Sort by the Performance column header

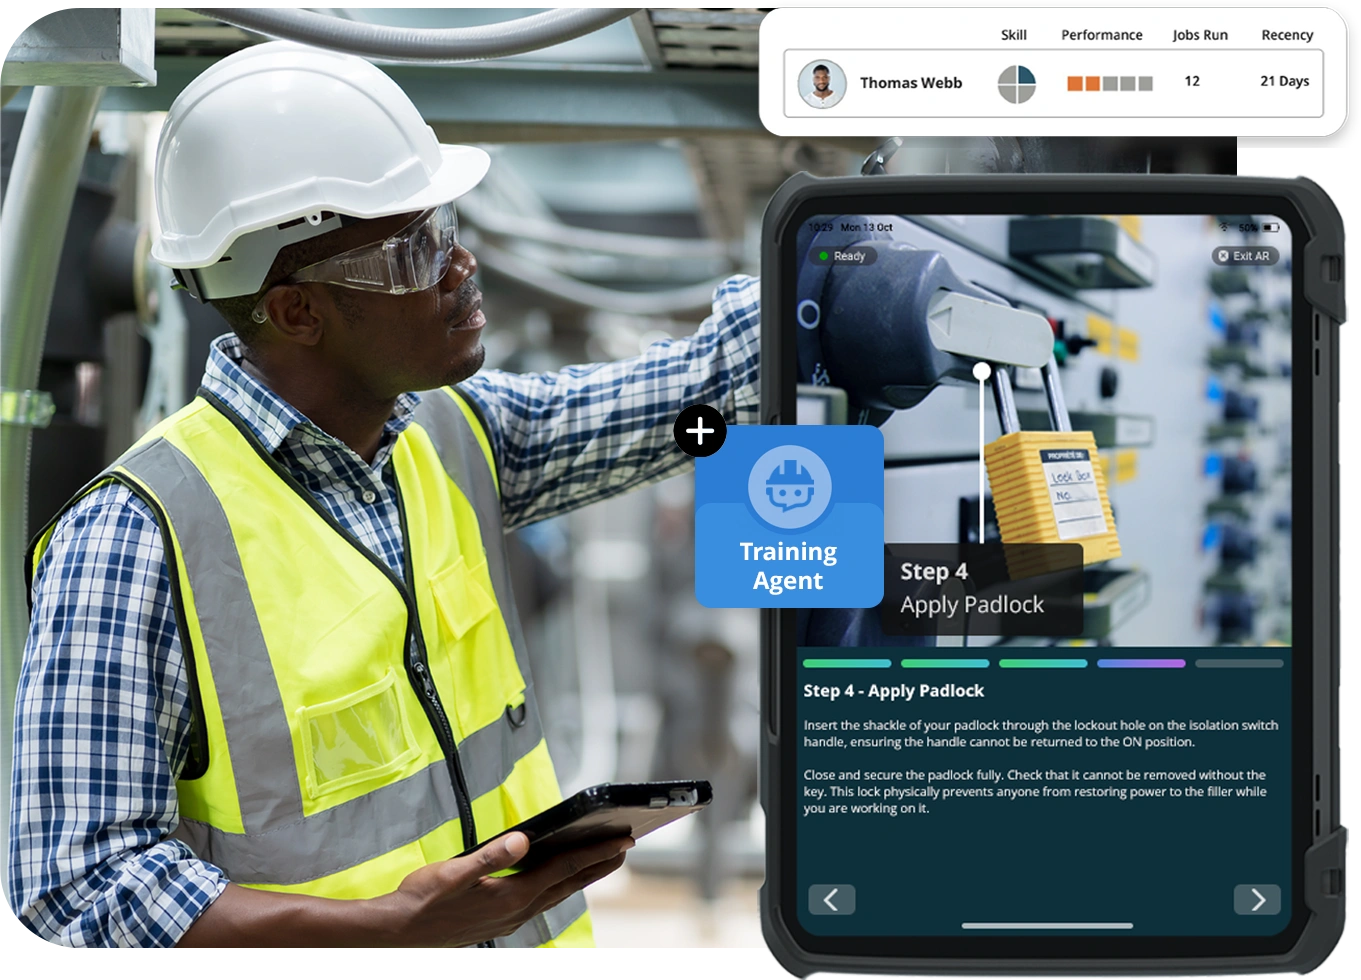point(1102,35)
